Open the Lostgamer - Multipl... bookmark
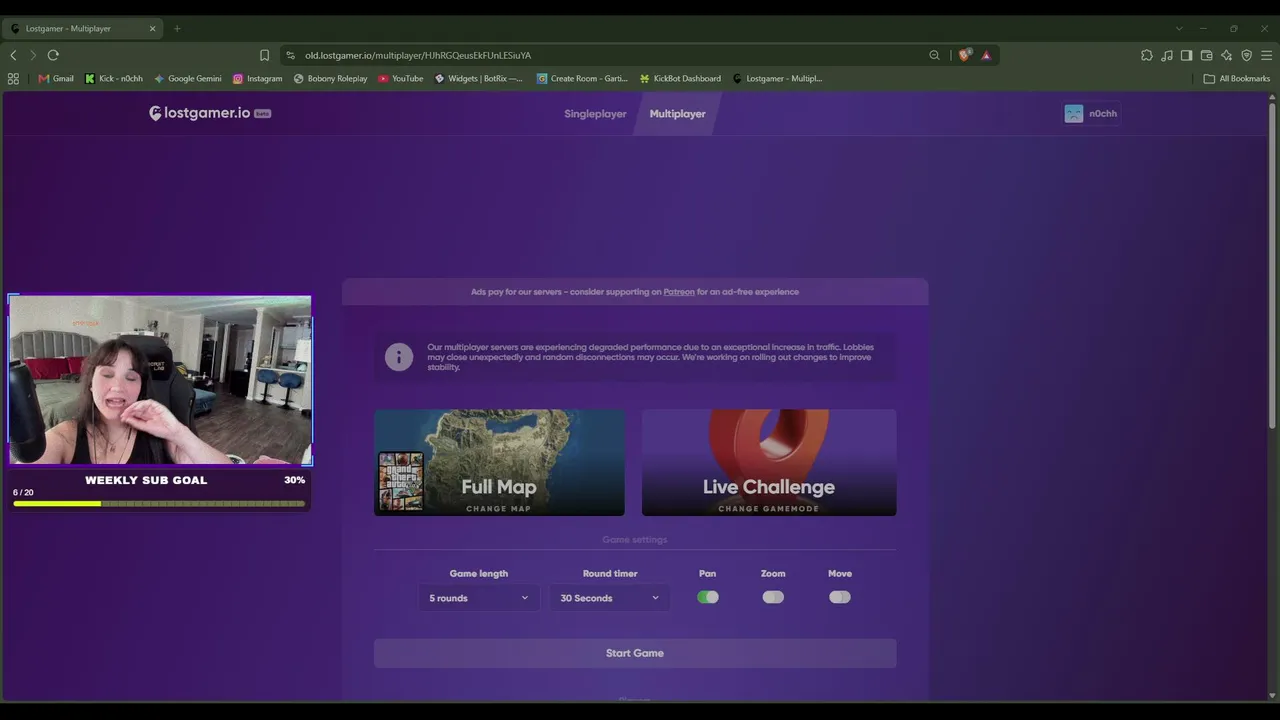The height and width of the screenshot is (720, 1280). point(778,78)
